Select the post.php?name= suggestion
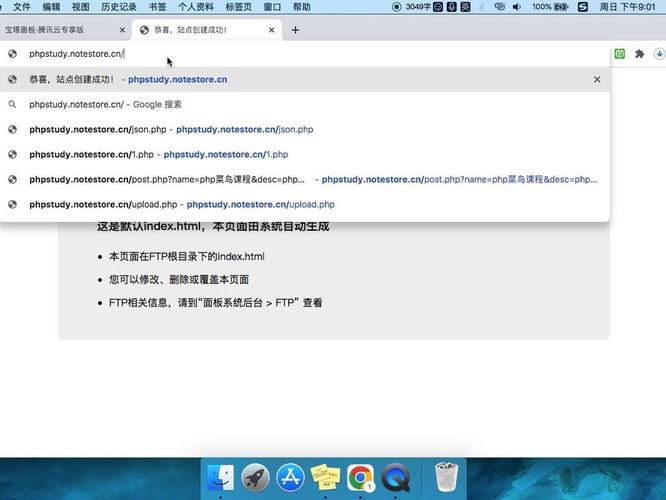This screenshot has width=666, height=500. tap(305, 180)
